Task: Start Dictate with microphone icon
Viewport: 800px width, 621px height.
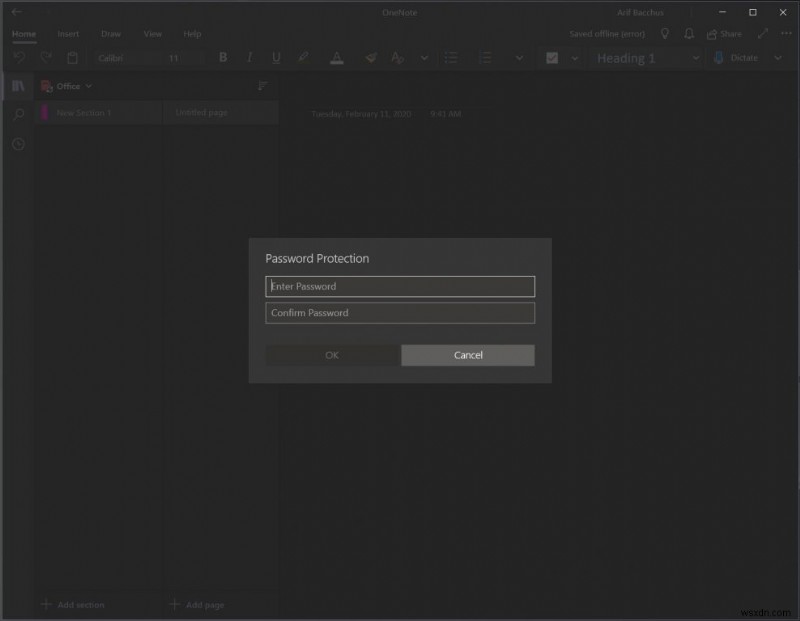Action: pos(719,58)
